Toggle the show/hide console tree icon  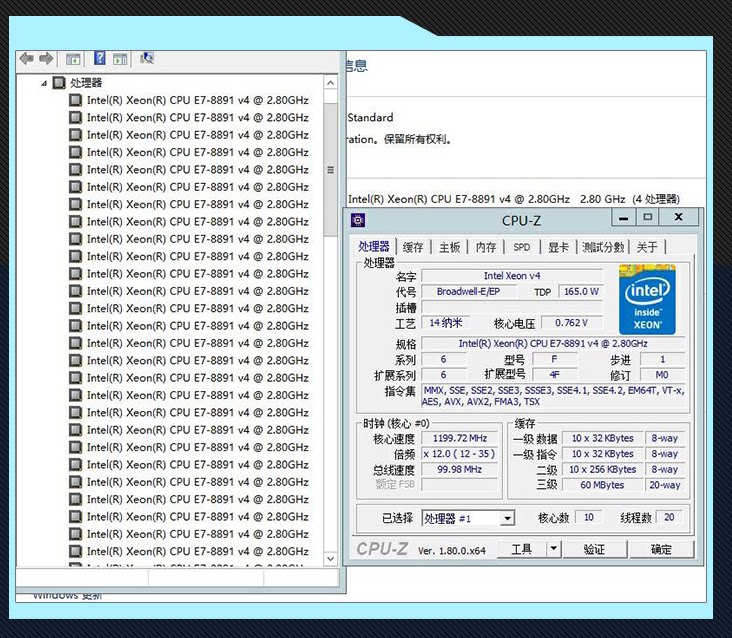pos(73,59)
